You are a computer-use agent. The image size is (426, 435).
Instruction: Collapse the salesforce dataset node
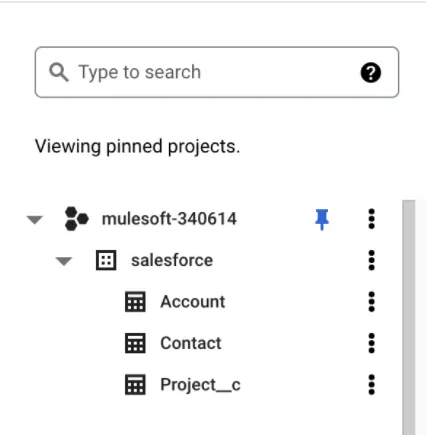(64, 261)
